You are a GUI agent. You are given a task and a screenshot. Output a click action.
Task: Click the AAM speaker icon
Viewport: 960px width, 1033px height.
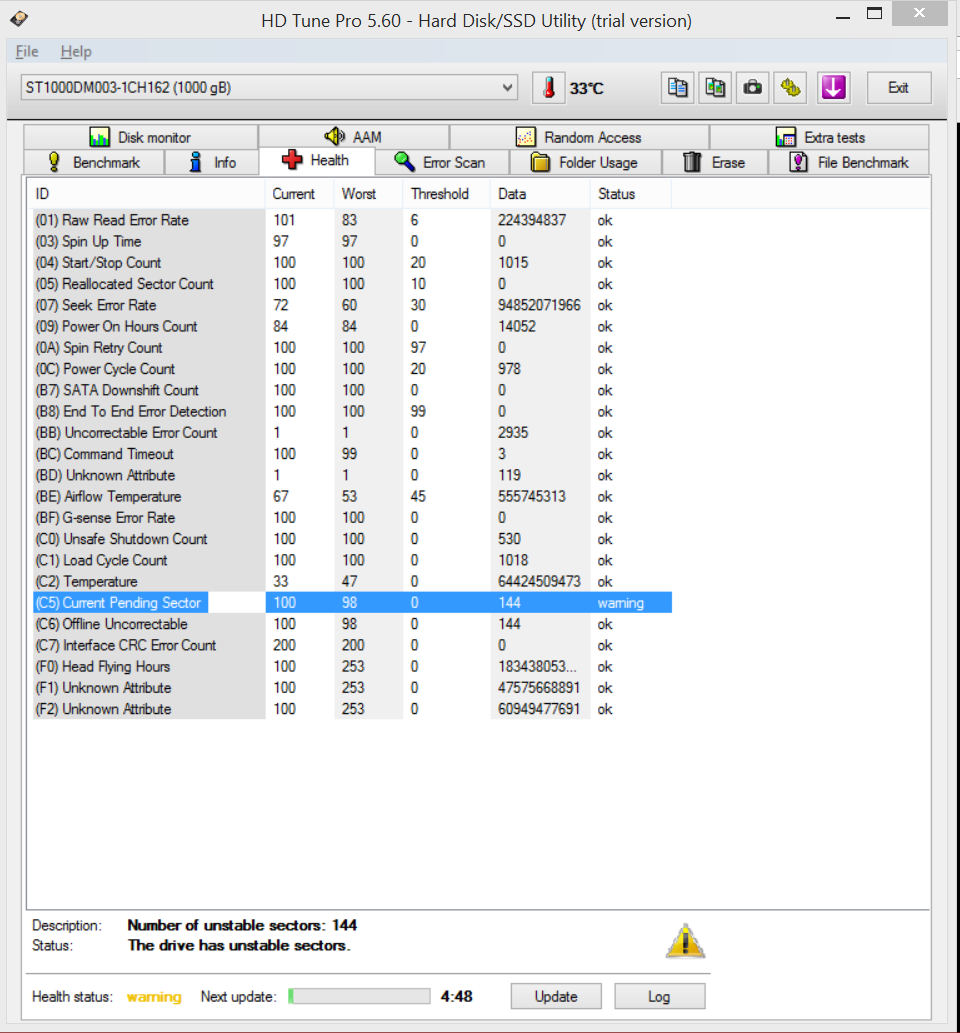tap(335, 136)
